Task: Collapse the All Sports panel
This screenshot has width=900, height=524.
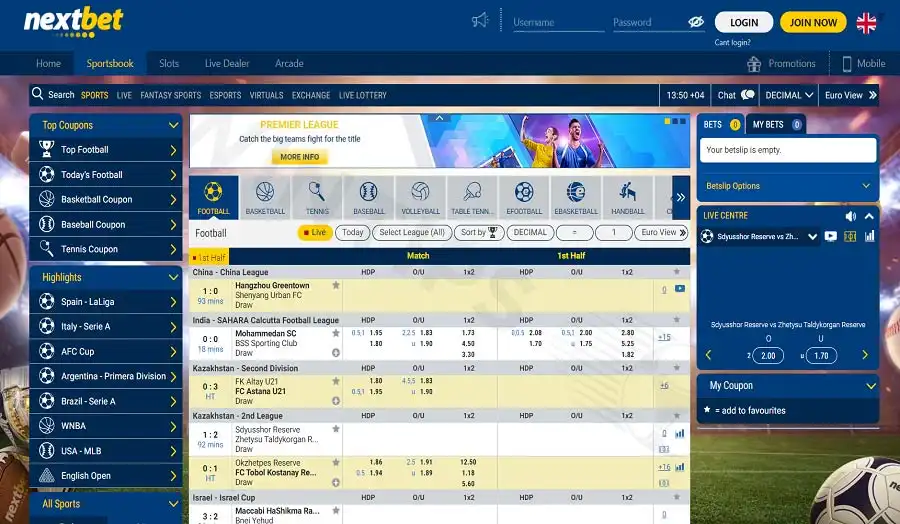Action: click(173, 504)
